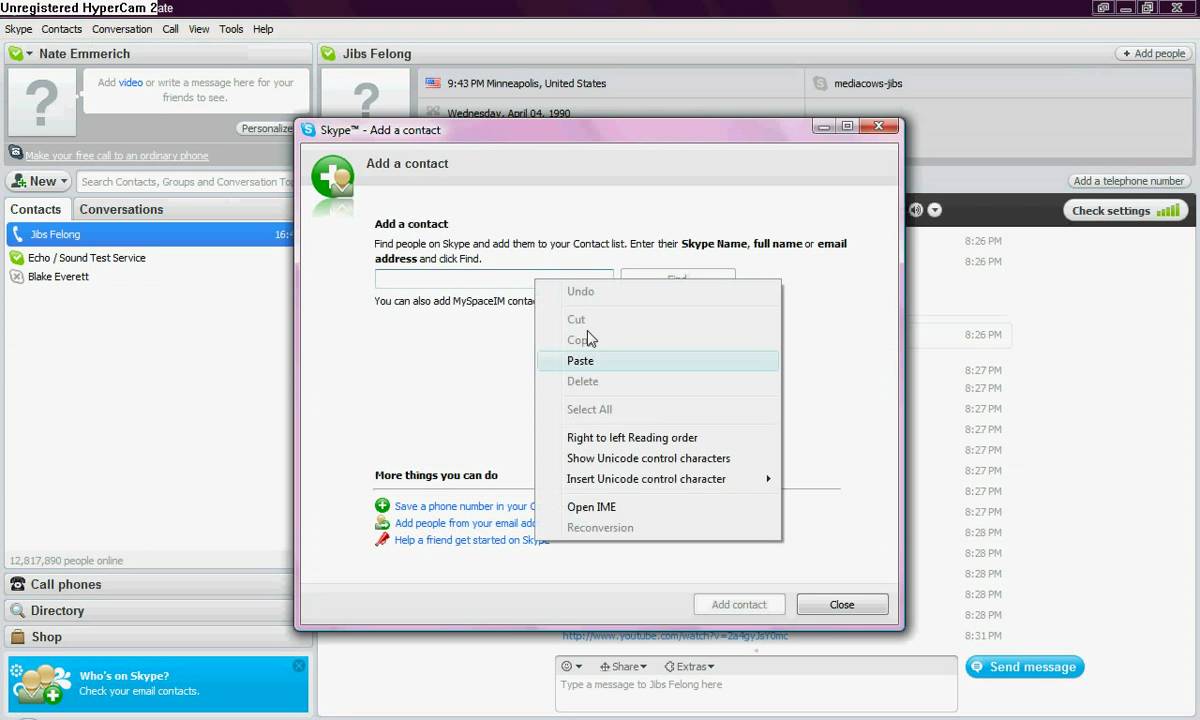Click Blake Everett's offline status icon
The height and width of the screenshot is (720, 1200).
(16, 277)
